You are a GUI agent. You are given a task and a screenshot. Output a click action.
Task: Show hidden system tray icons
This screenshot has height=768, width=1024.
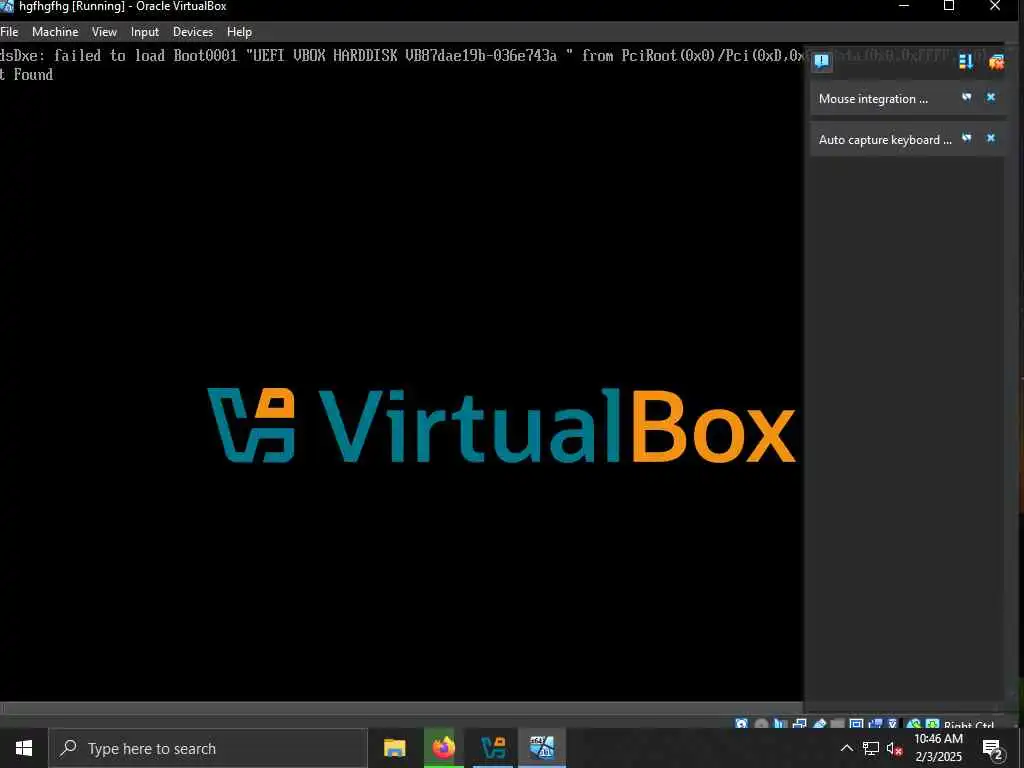(846, 748)
